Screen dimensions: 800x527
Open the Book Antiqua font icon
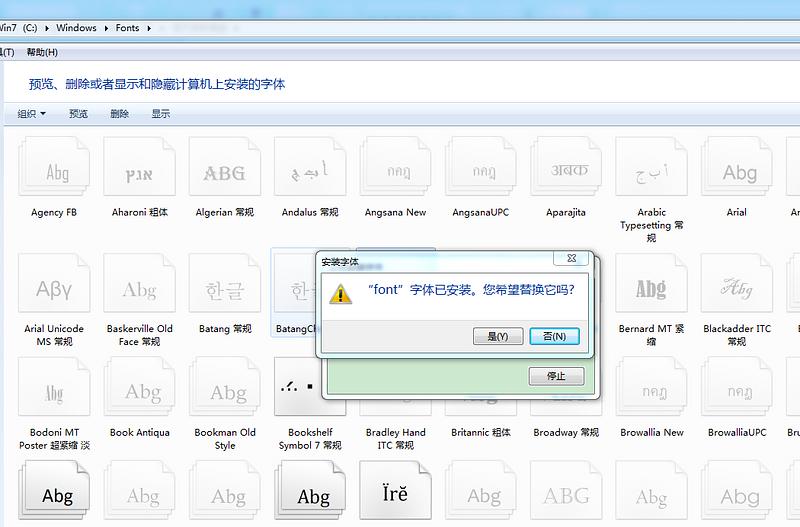coord(139,386)
